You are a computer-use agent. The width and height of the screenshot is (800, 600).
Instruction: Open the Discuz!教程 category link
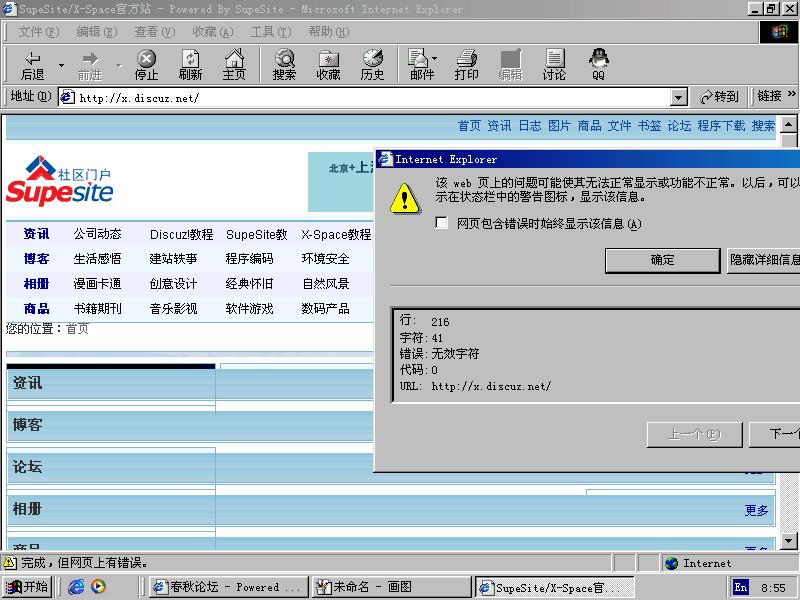click(182, 235)
